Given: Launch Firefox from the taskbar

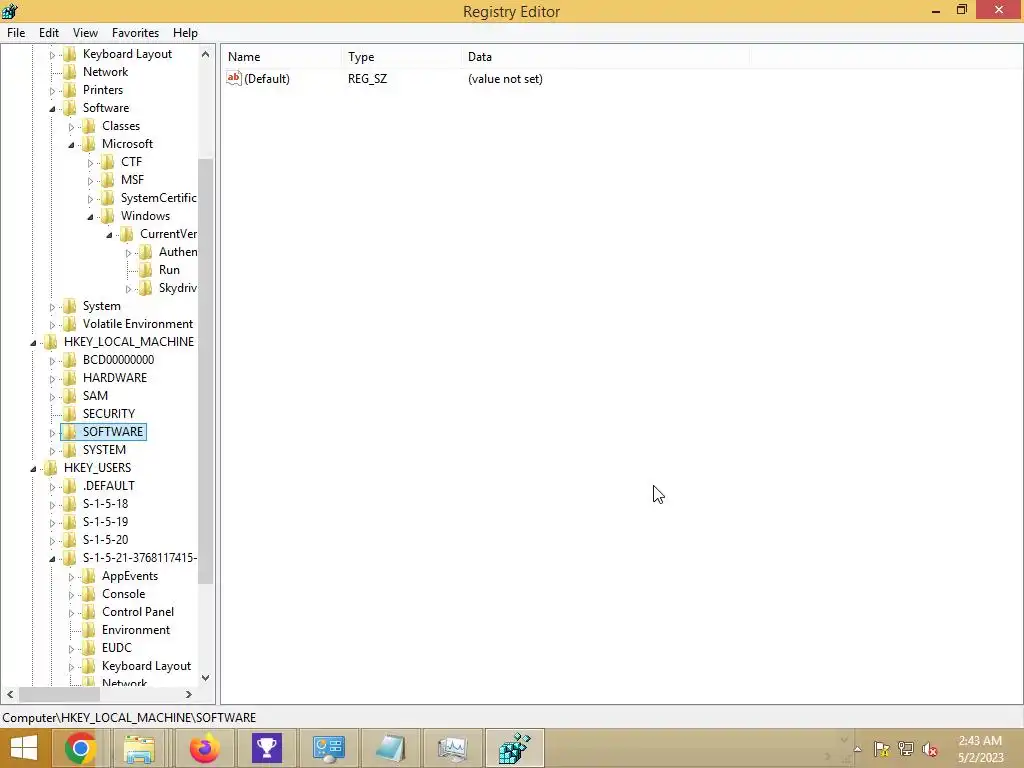Looking at the screenshot, I should (x=204, y=748).
